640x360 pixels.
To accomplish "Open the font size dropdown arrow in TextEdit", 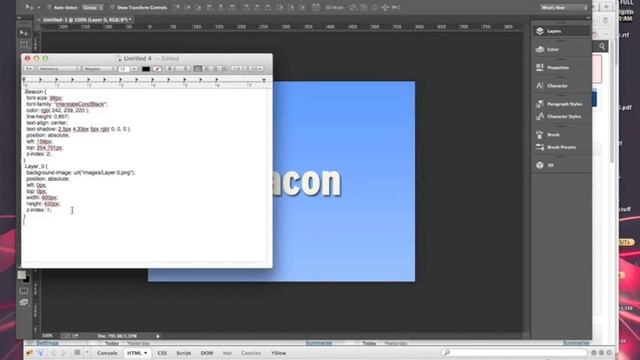I will [x=134, y=69].
